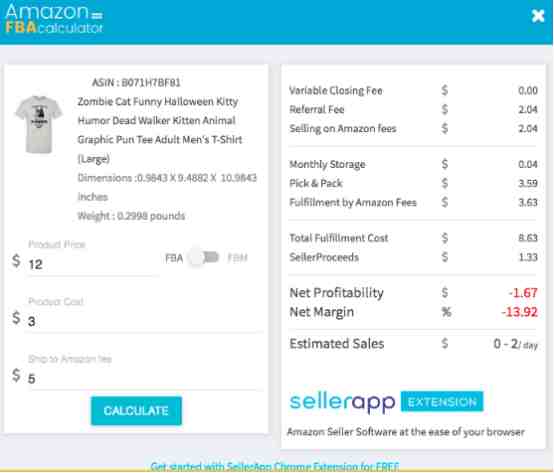Click the -13.92 net margin value
Viewport: 554px width, 473px height.
(519, 312)
